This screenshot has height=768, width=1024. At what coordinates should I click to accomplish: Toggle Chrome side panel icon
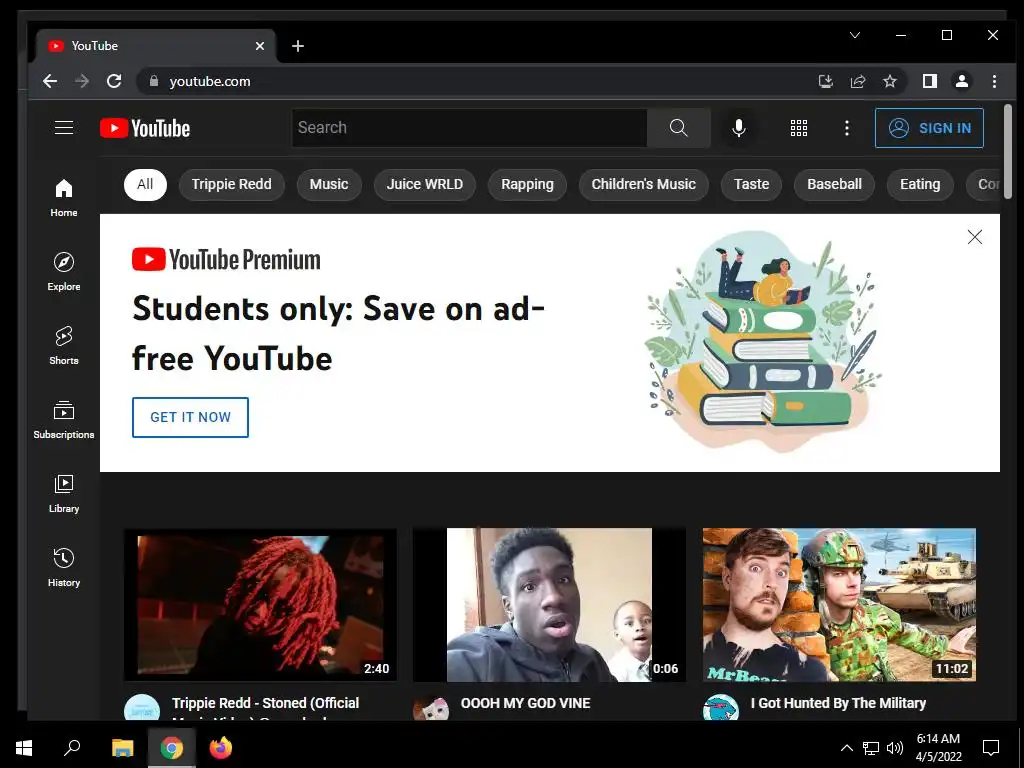pos(929,81)
